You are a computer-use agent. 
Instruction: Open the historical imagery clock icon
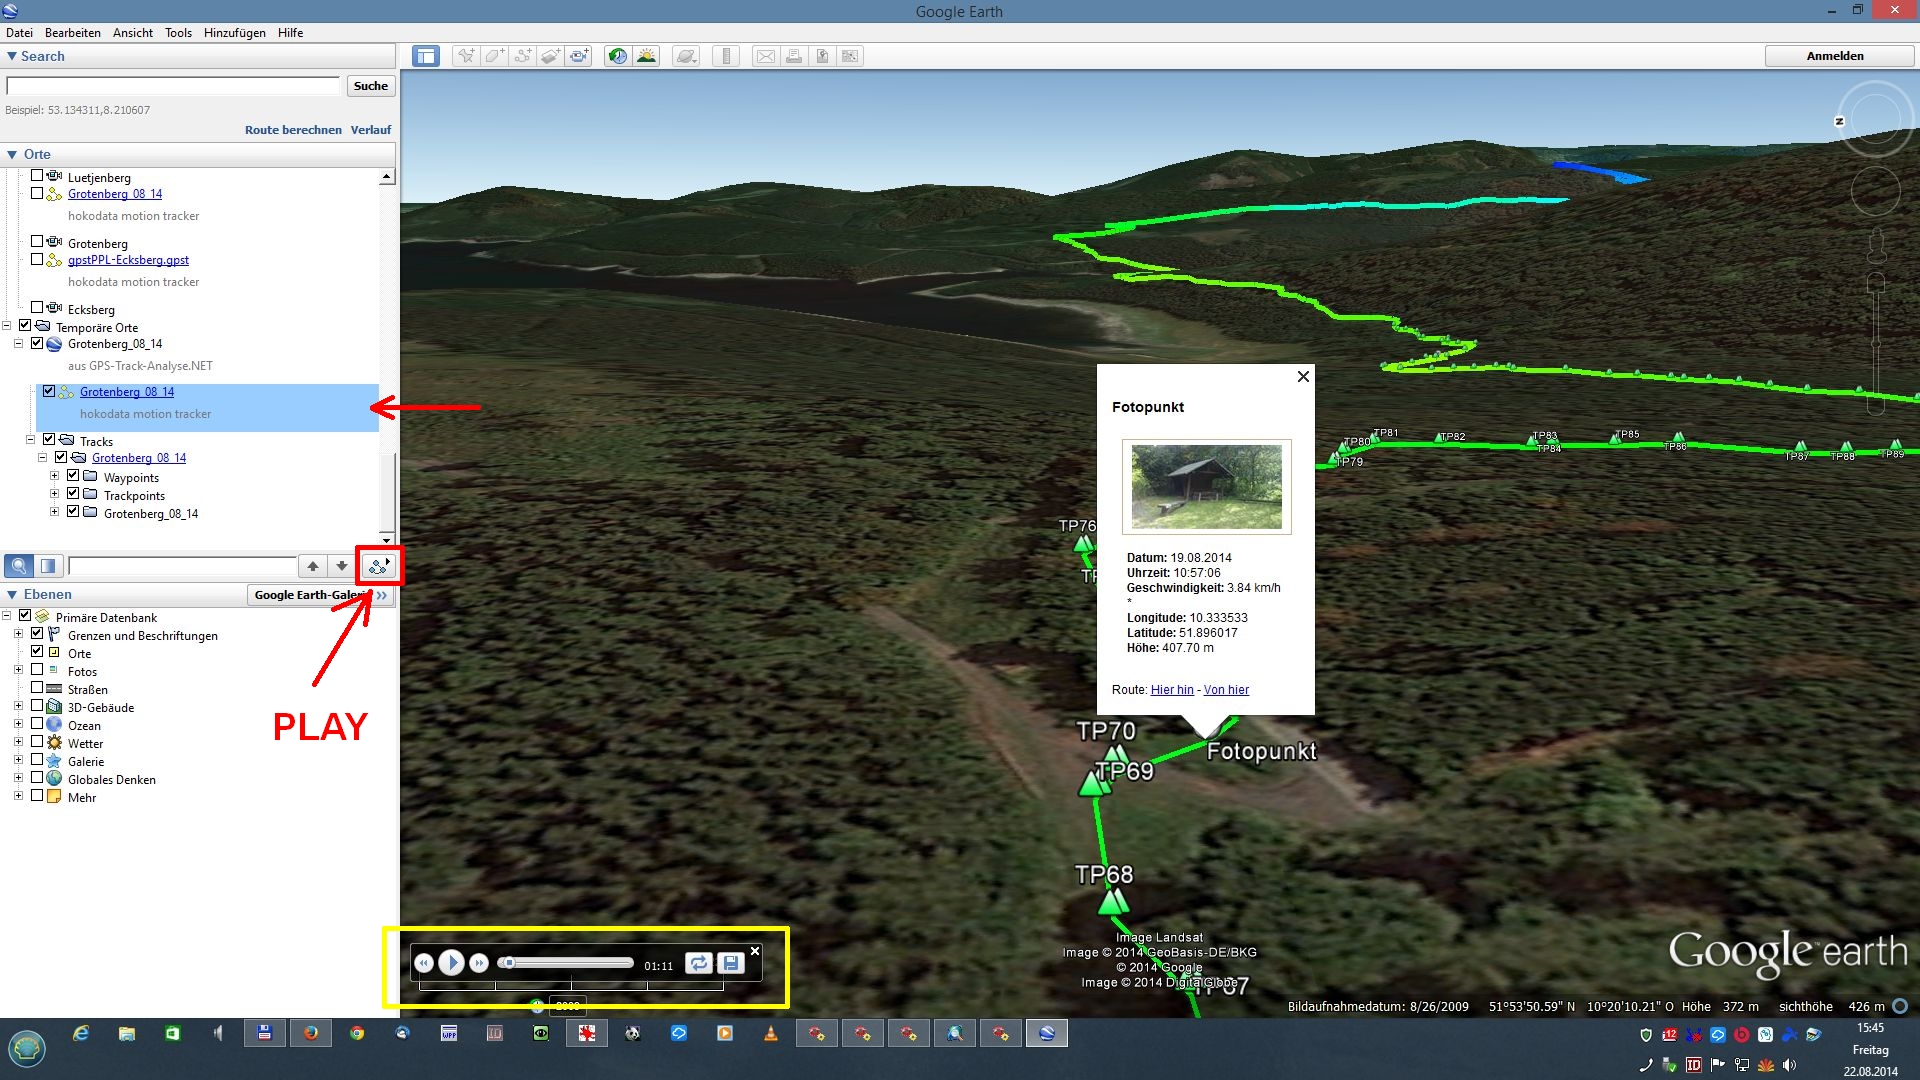(x=618, y=56)
